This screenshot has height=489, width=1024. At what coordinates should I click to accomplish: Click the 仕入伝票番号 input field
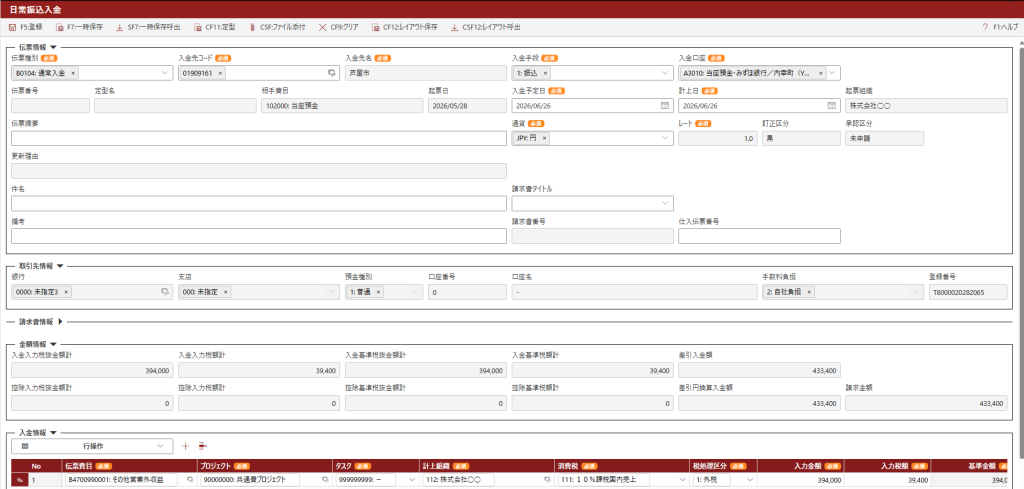(x=760, y=236)
